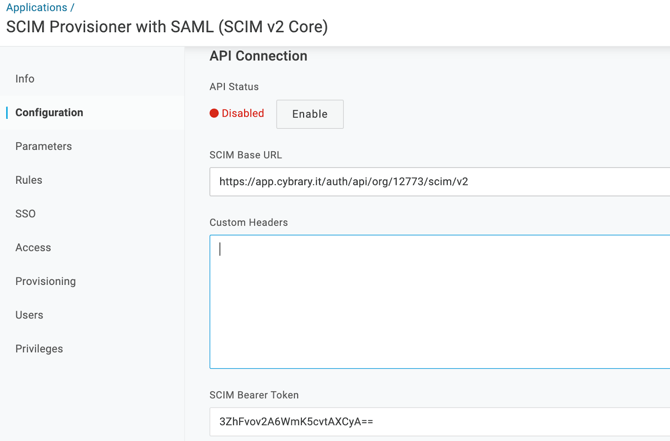
Task: Navigate to the Access section
Action: tap(33, 248)
